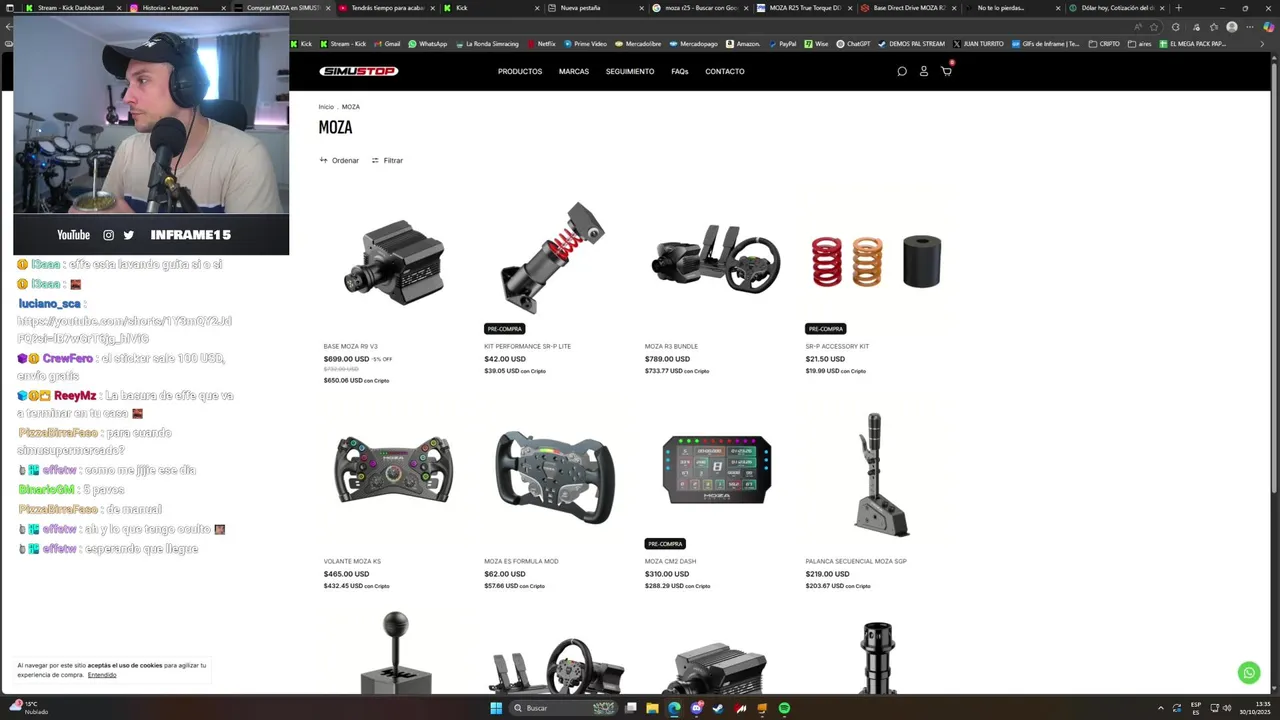
Task: Click the colored springs accessory kit image
Action: (x=876, y=261)
